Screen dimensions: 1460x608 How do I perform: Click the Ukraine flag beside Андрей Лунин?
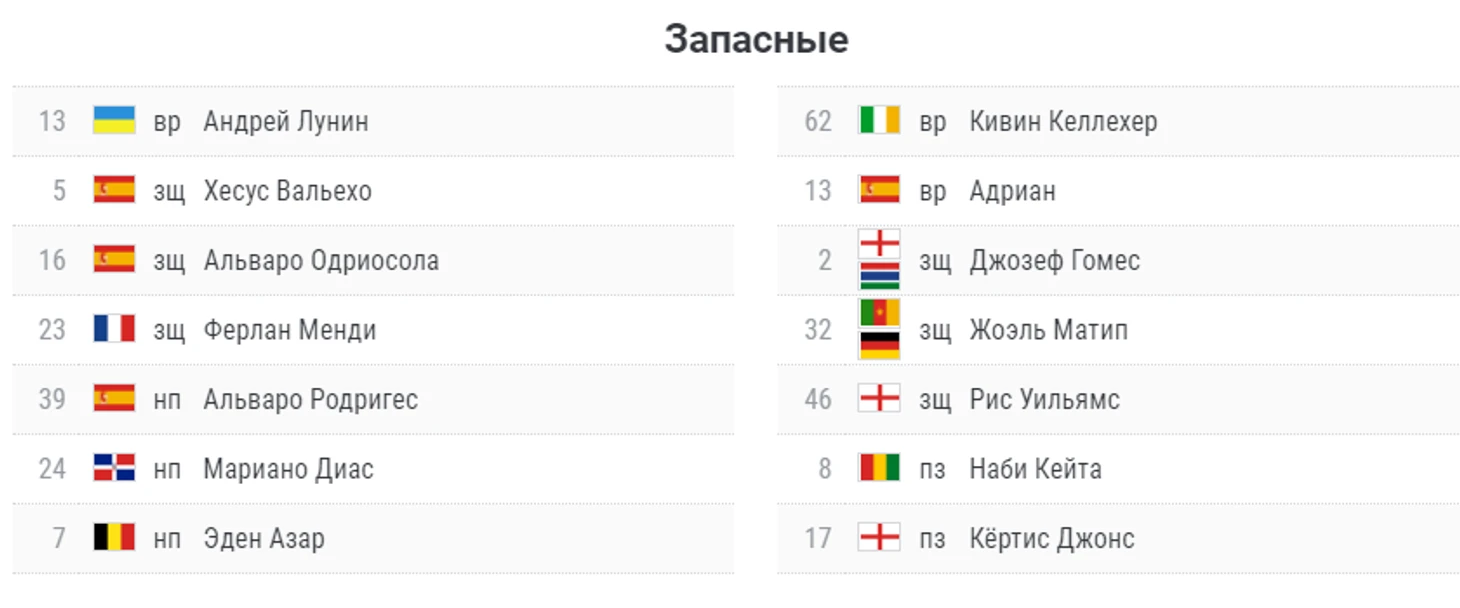click(x=114, y=121)
